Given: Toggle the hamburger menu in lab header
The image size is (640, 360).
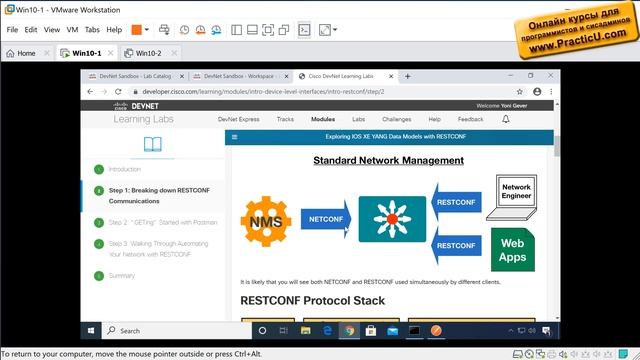Looking at the screenshot, I should point(235,137).
